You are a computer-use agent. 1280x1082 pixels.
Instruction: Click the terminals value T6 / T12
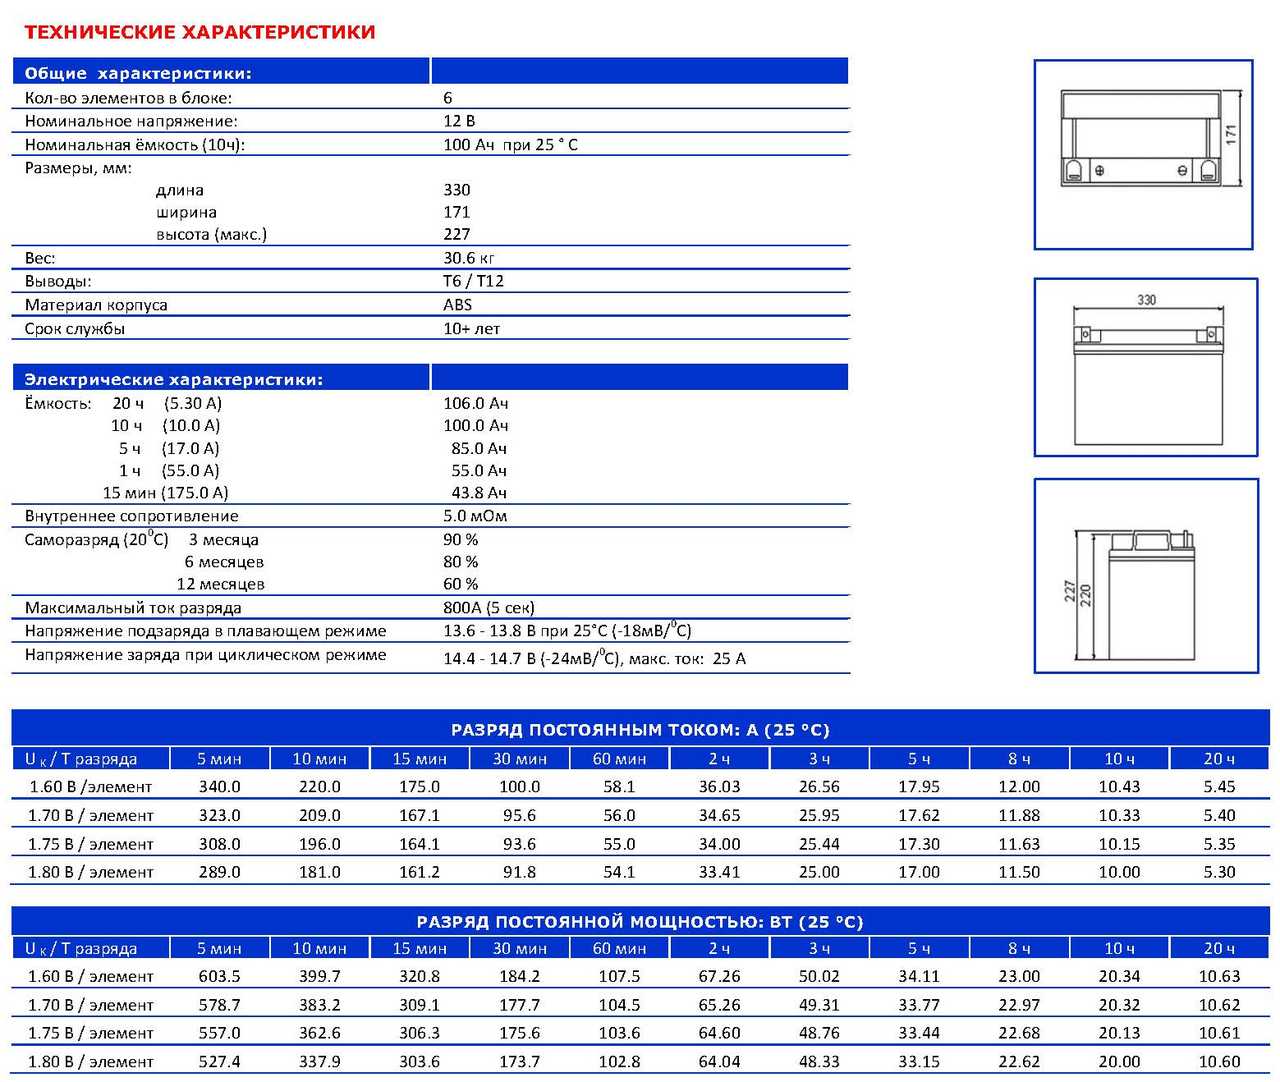click(x=474, y=281)
